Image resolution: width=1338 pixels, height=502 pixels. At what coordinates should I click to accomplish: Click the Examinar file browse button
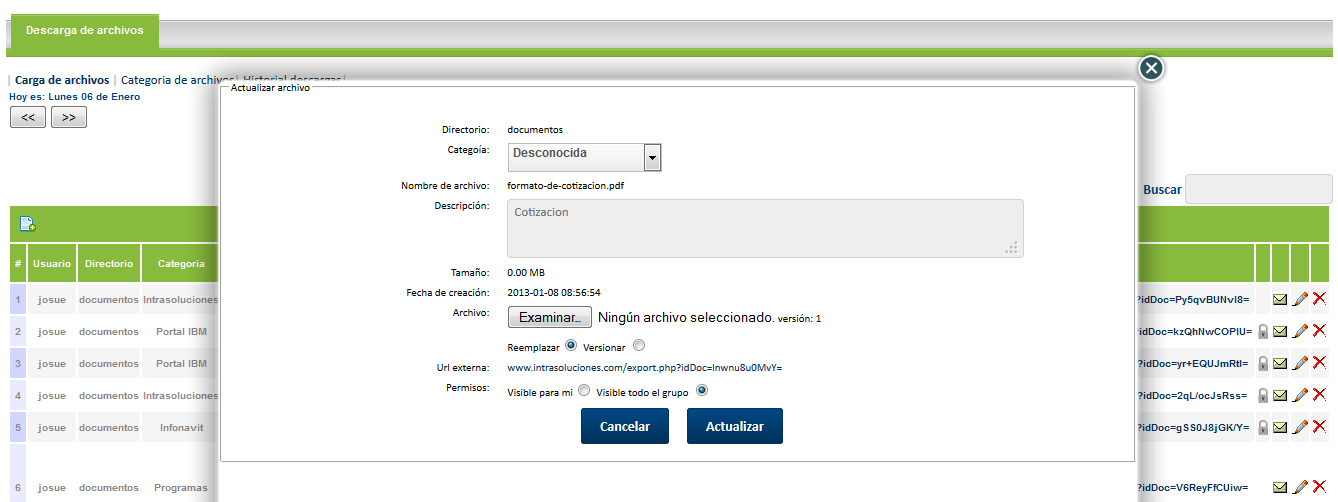click(x=550, y=317)
